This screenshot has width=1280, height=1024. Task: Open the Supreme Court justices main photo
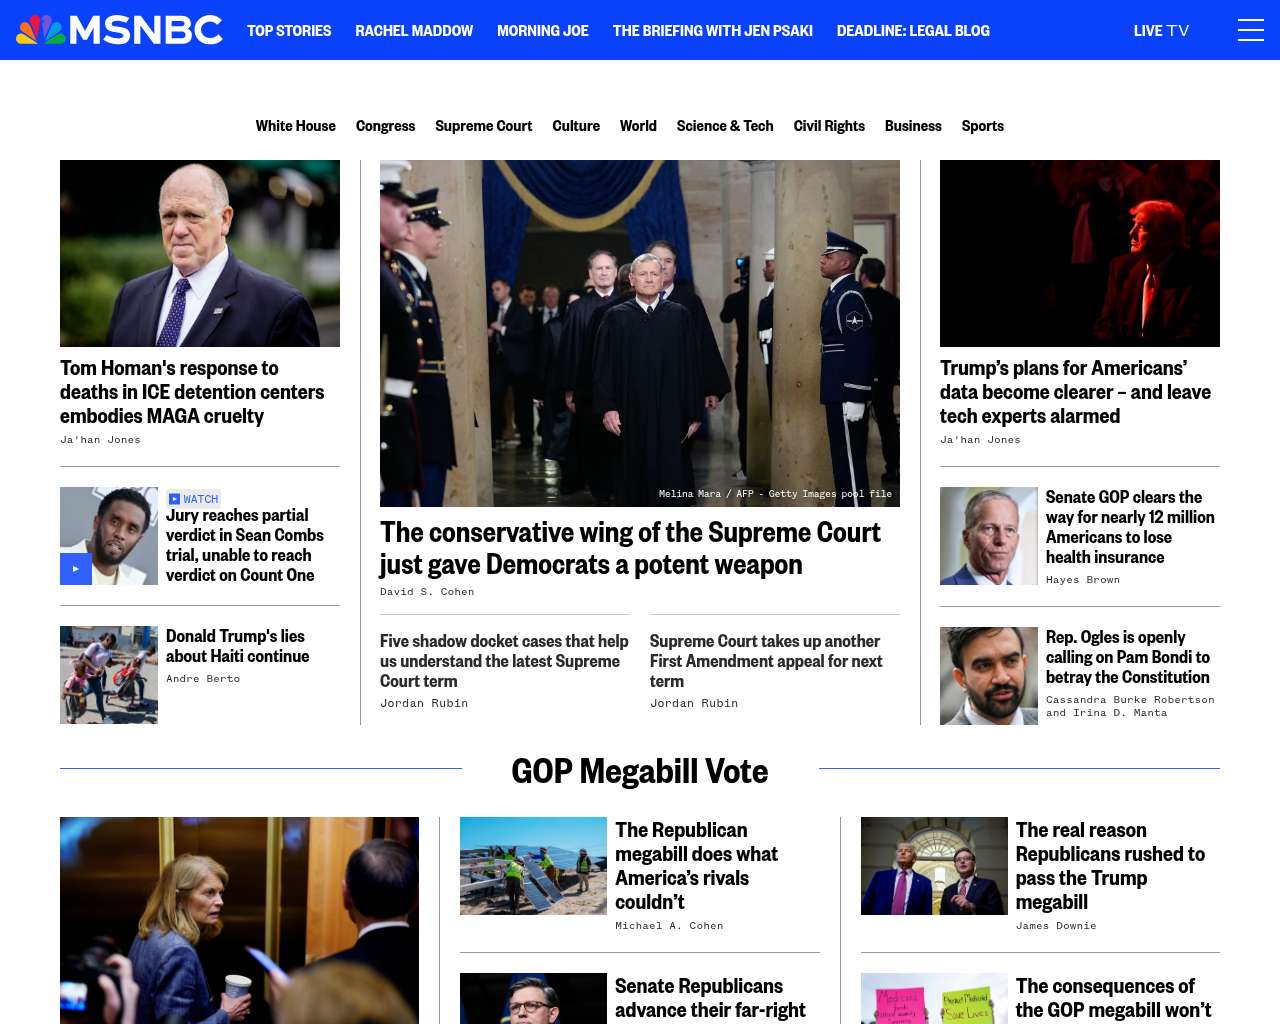pos(640,333)
